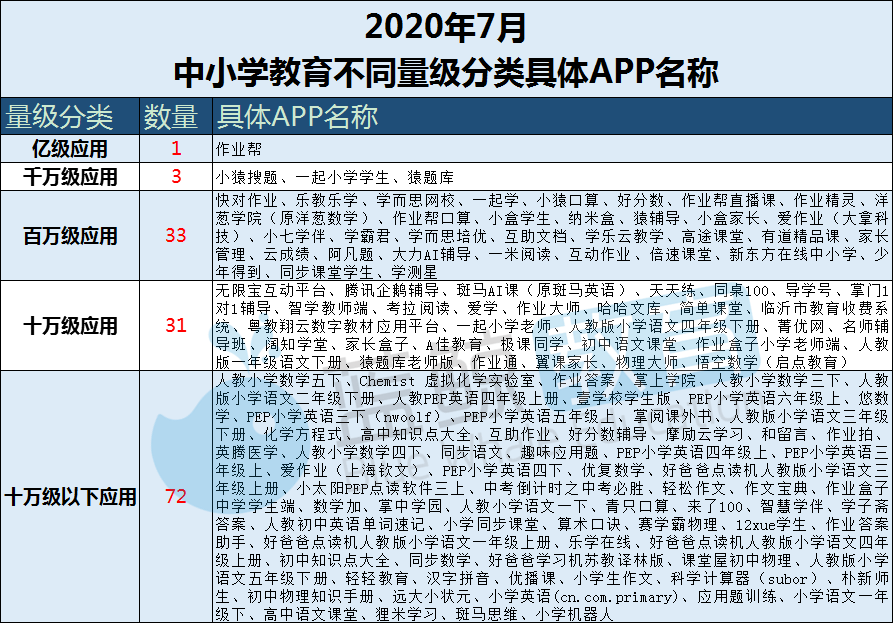Select the subtitle "中小学教育不同量级分类具体APP名称"
893x623 pixels.
coord(445,73)
